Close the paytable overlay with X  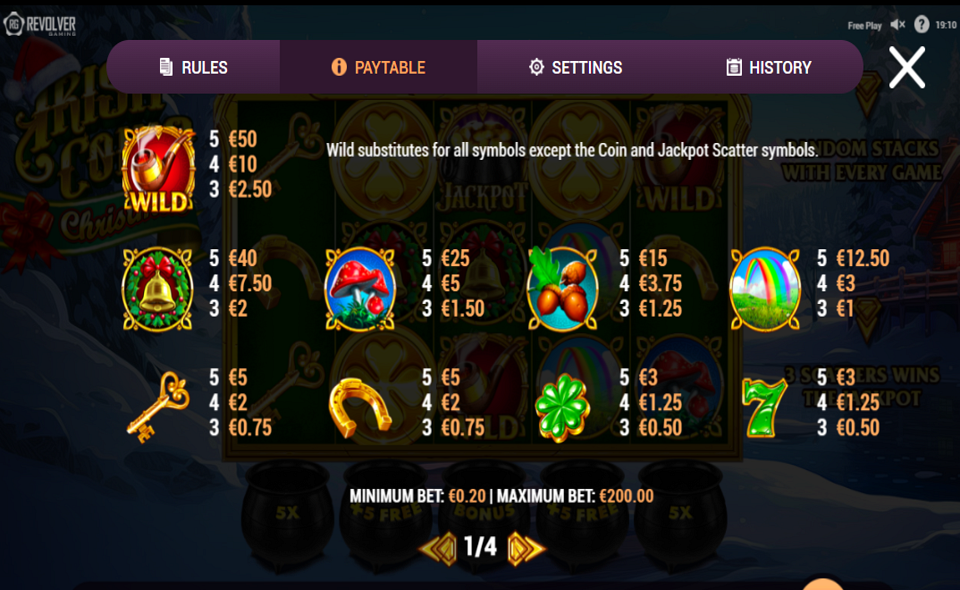(907, 67)
